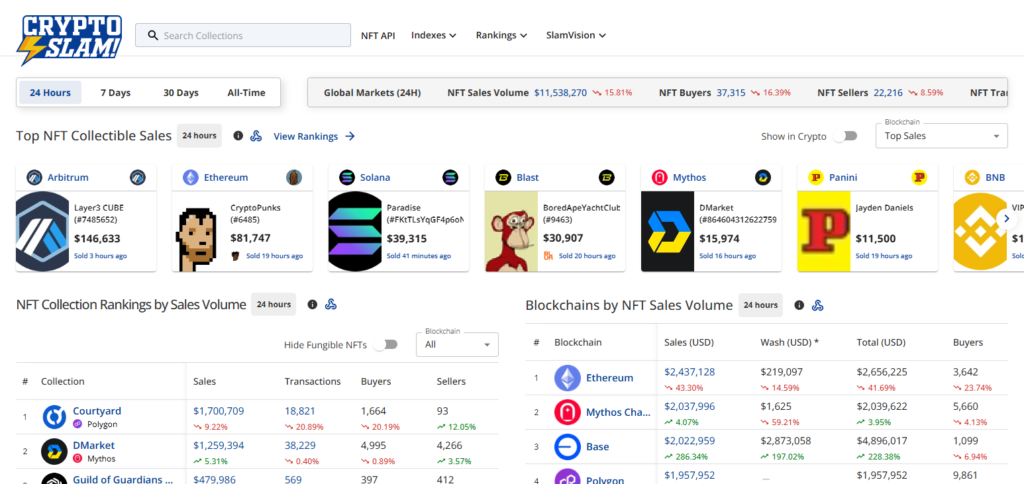This screenshot has height=484, width=1024.
Task: Click info icon next to Blockchains by NFT Sales Volume
Action: tap(799, 305)
